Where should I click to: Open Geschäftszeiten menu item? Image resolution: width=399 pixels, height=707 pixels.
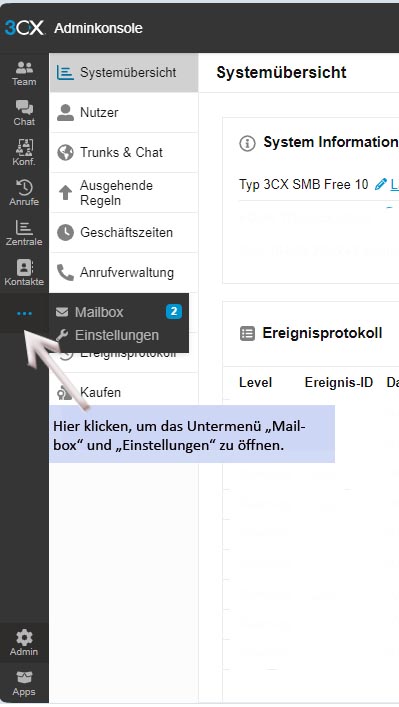[124, 233]
